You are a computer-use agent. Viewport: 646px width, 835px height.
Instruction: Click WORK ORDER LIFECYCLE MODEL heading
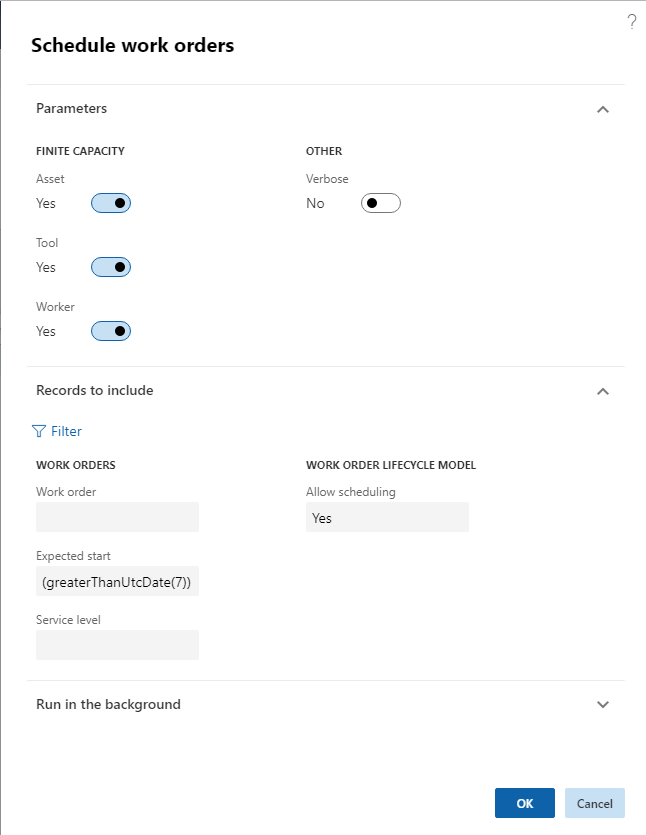391,465
